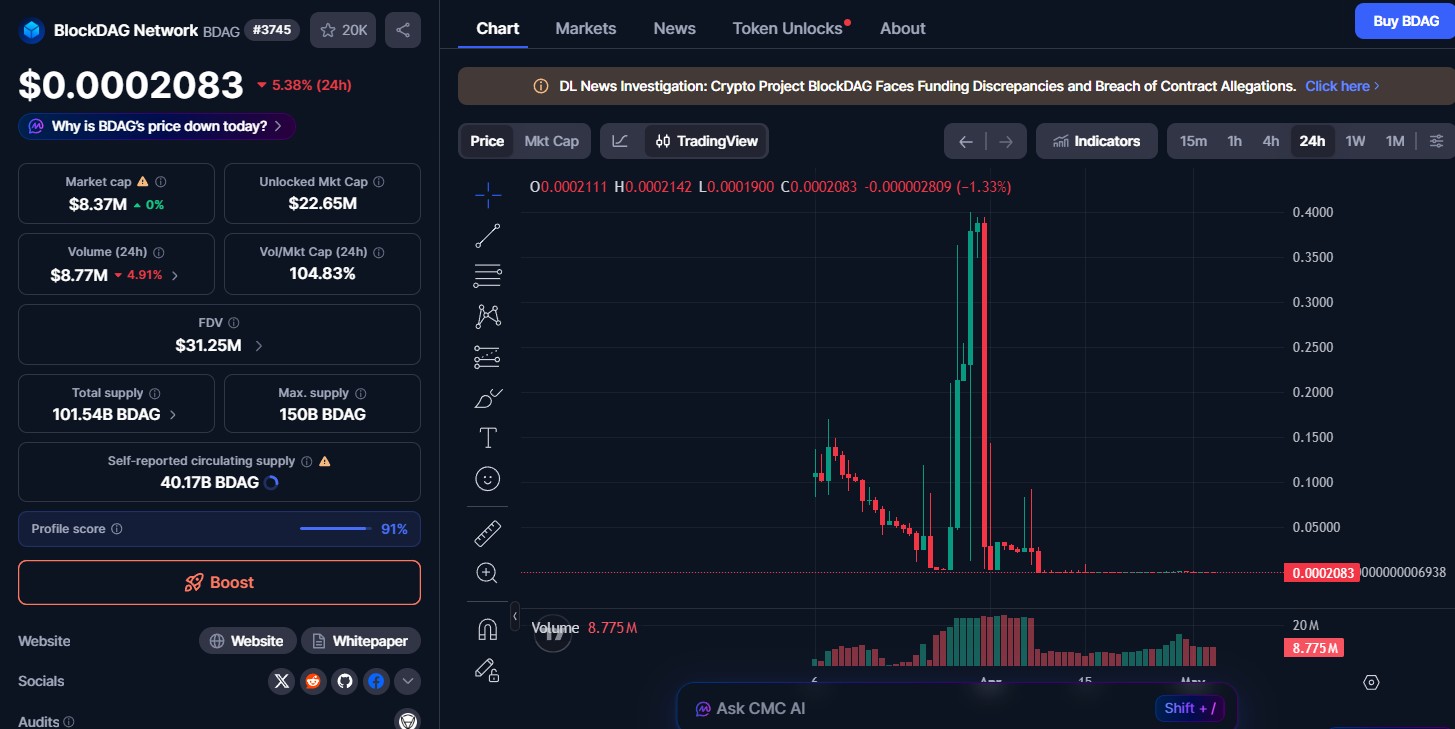Set chart interval to 4h
The width and height of the screenshot is (1455, 729).
pos(1271,141)
